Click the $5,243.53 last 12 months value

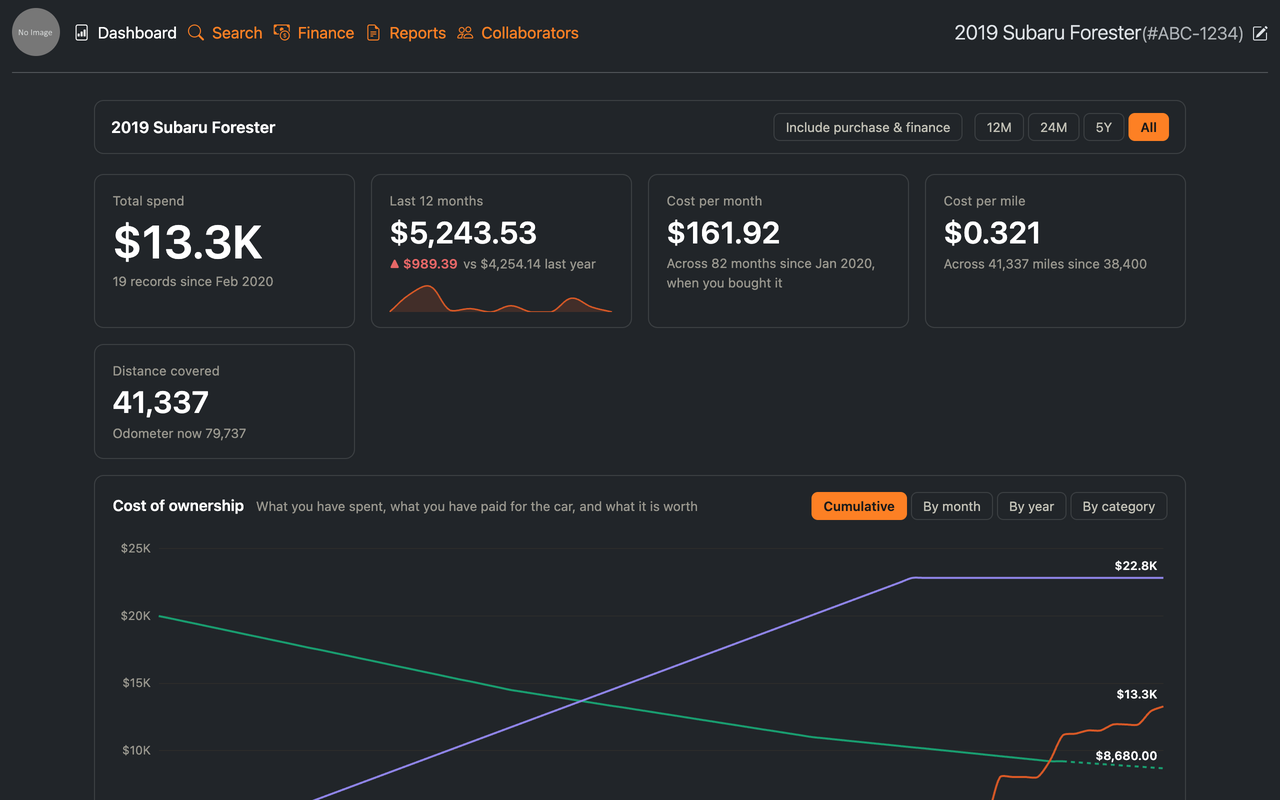pos(463,232)
